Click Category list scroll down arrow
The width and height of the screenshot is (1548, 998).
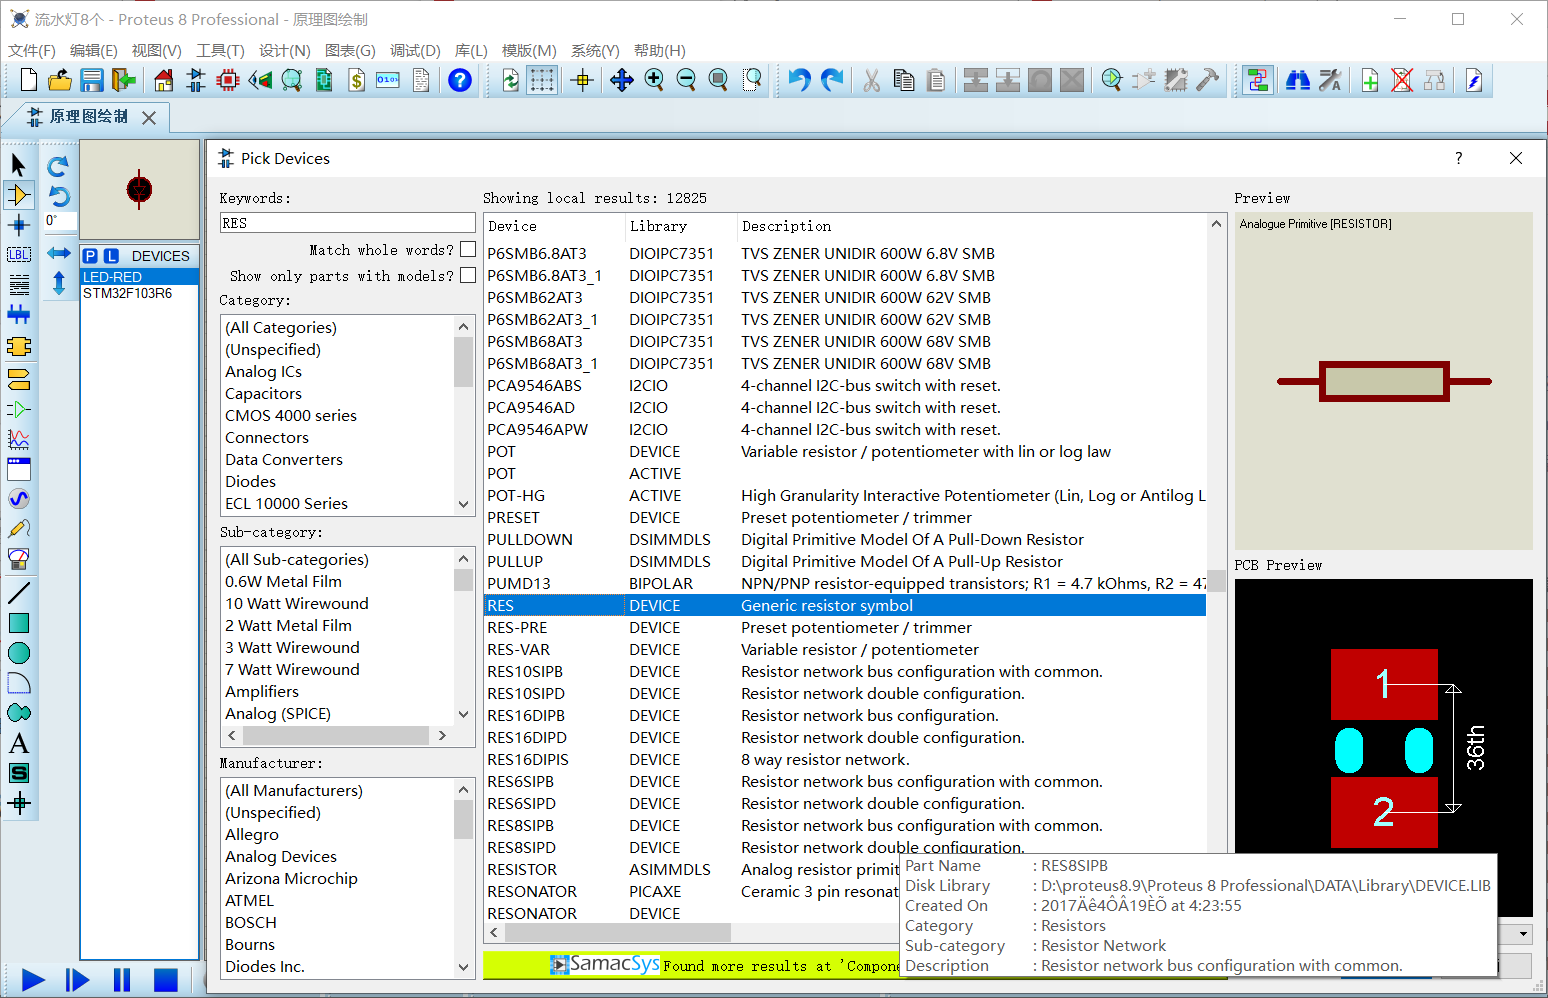point(463,504)
